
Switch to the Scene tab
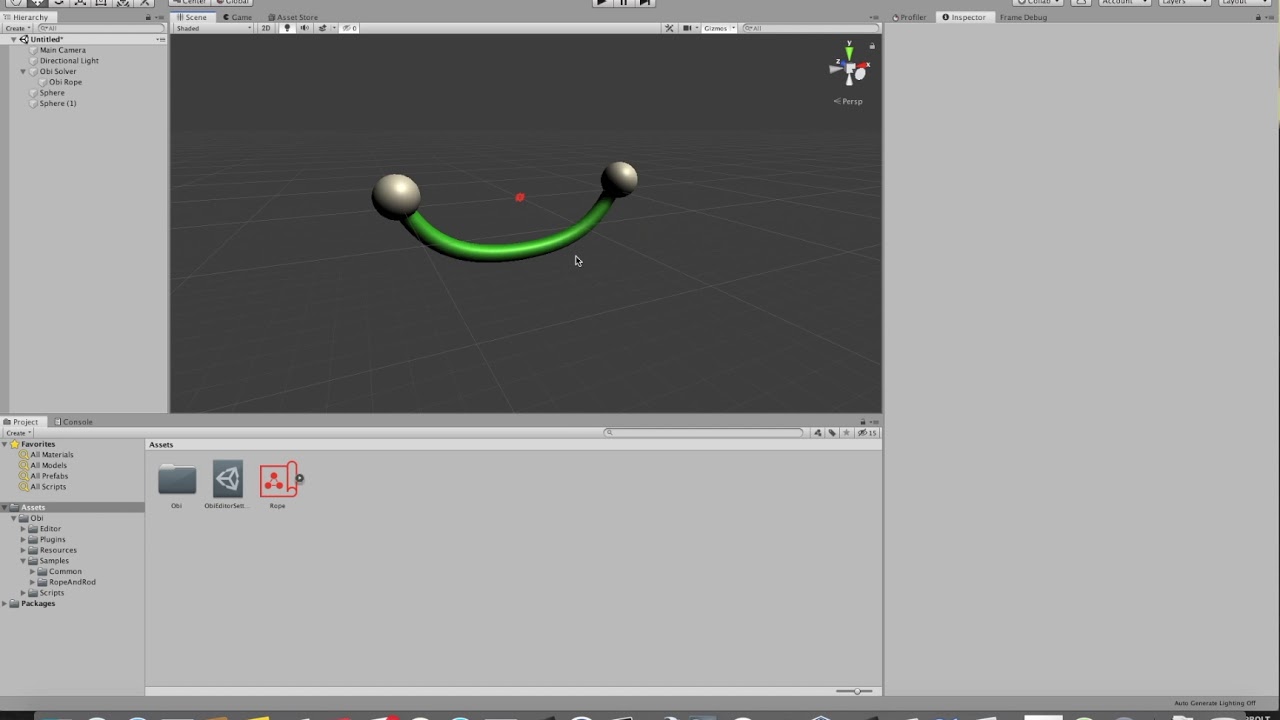pyautogui.click(x=191, y=17)
